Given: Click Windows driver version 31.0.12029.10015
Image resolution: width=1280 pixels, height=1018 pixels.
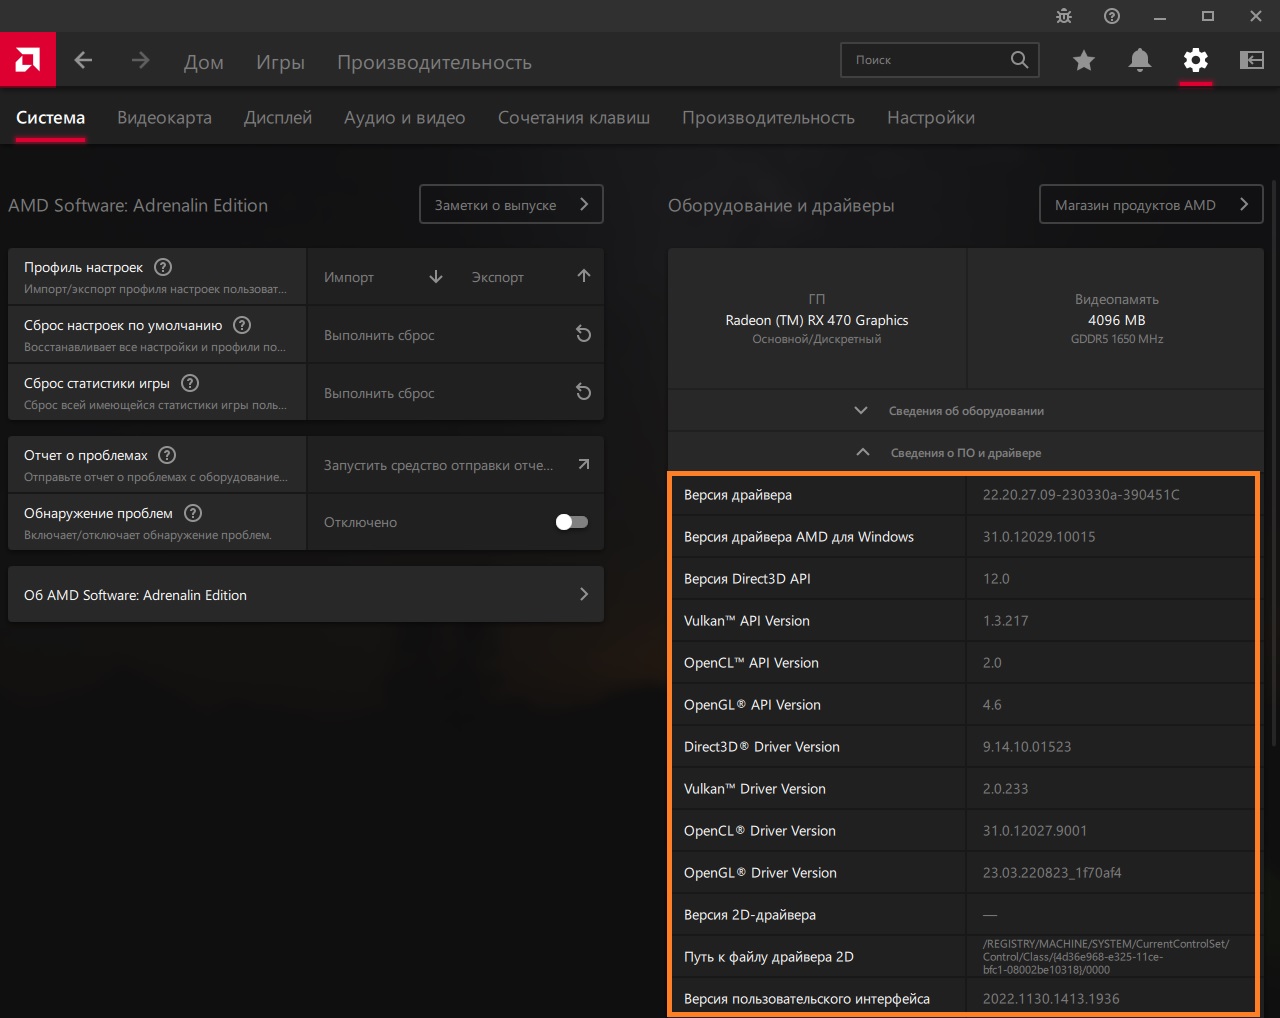Looking at the screenshot, I should (x=1039, y=537).
